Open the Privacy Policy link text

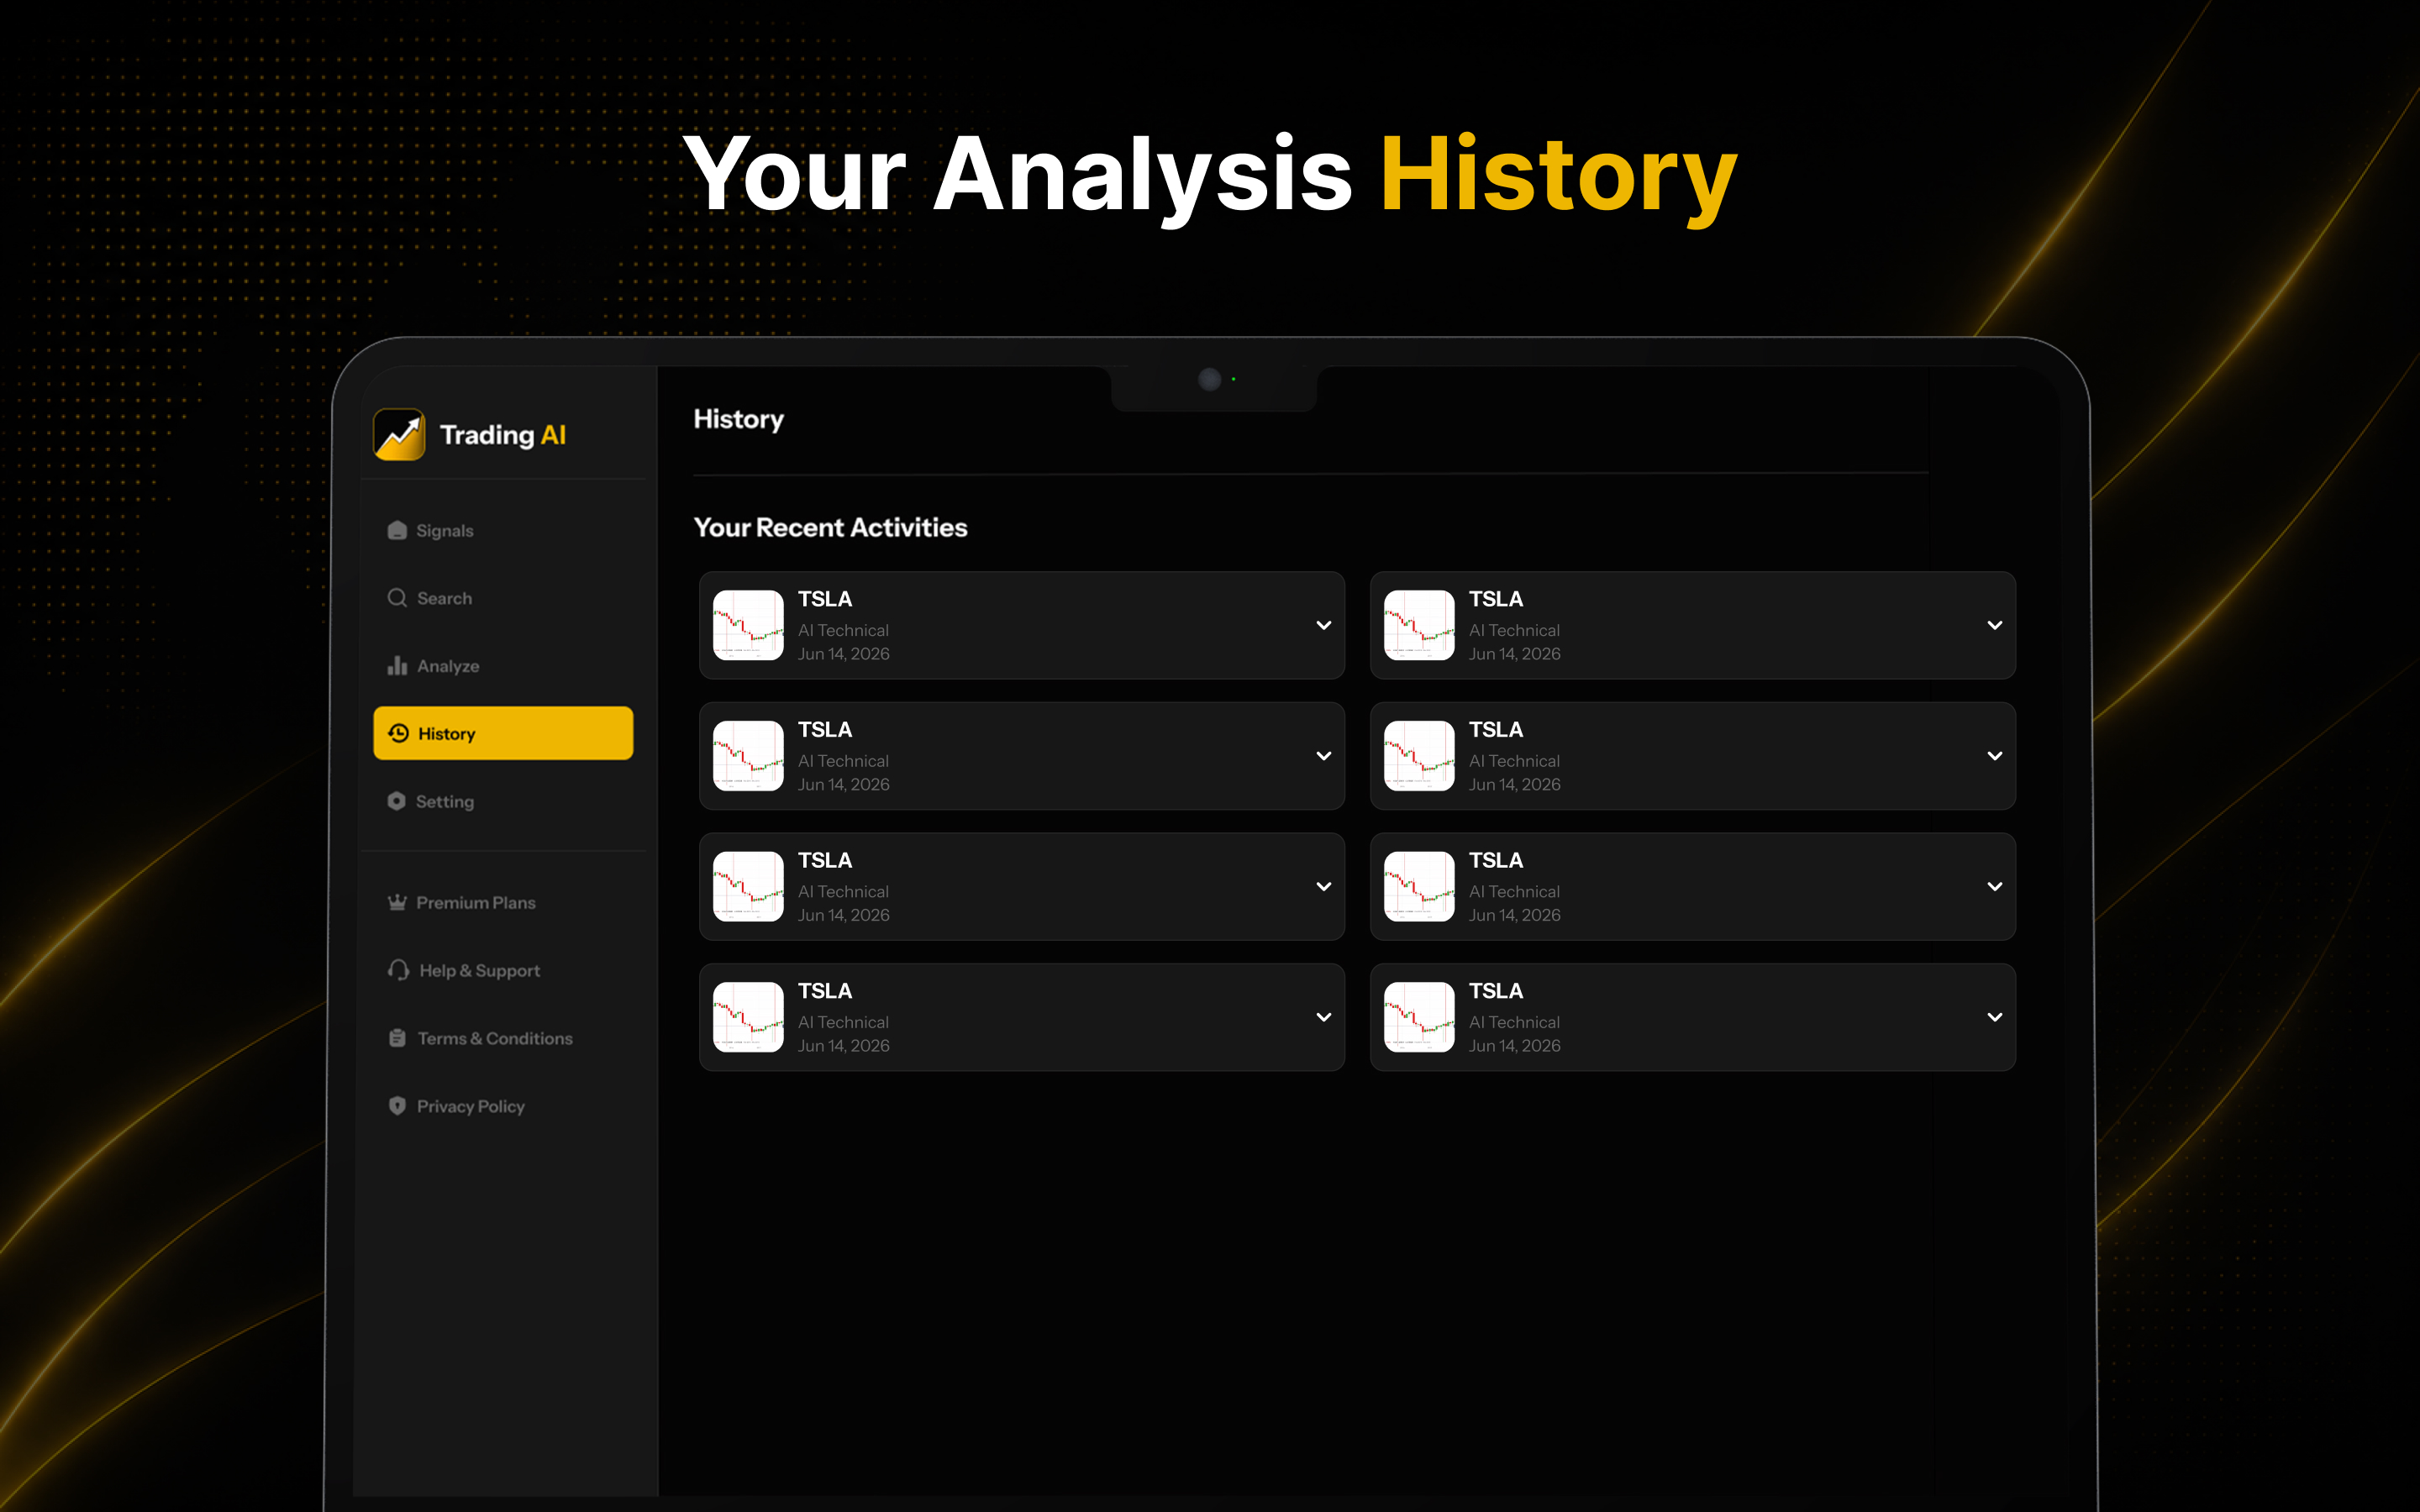(471, 1106)
